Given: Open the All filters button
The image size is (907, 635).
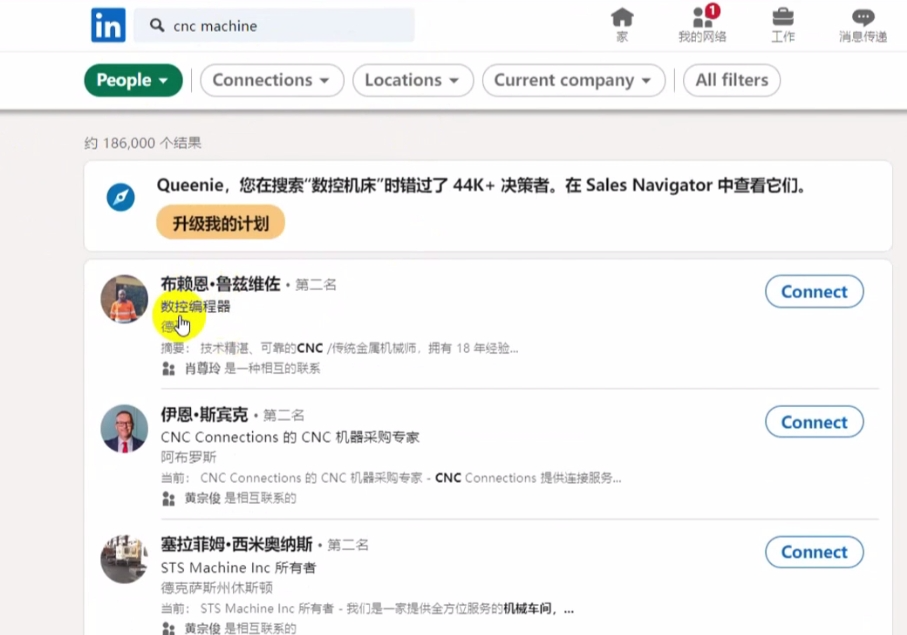Looking at the screenshot, I should point(732,80).
